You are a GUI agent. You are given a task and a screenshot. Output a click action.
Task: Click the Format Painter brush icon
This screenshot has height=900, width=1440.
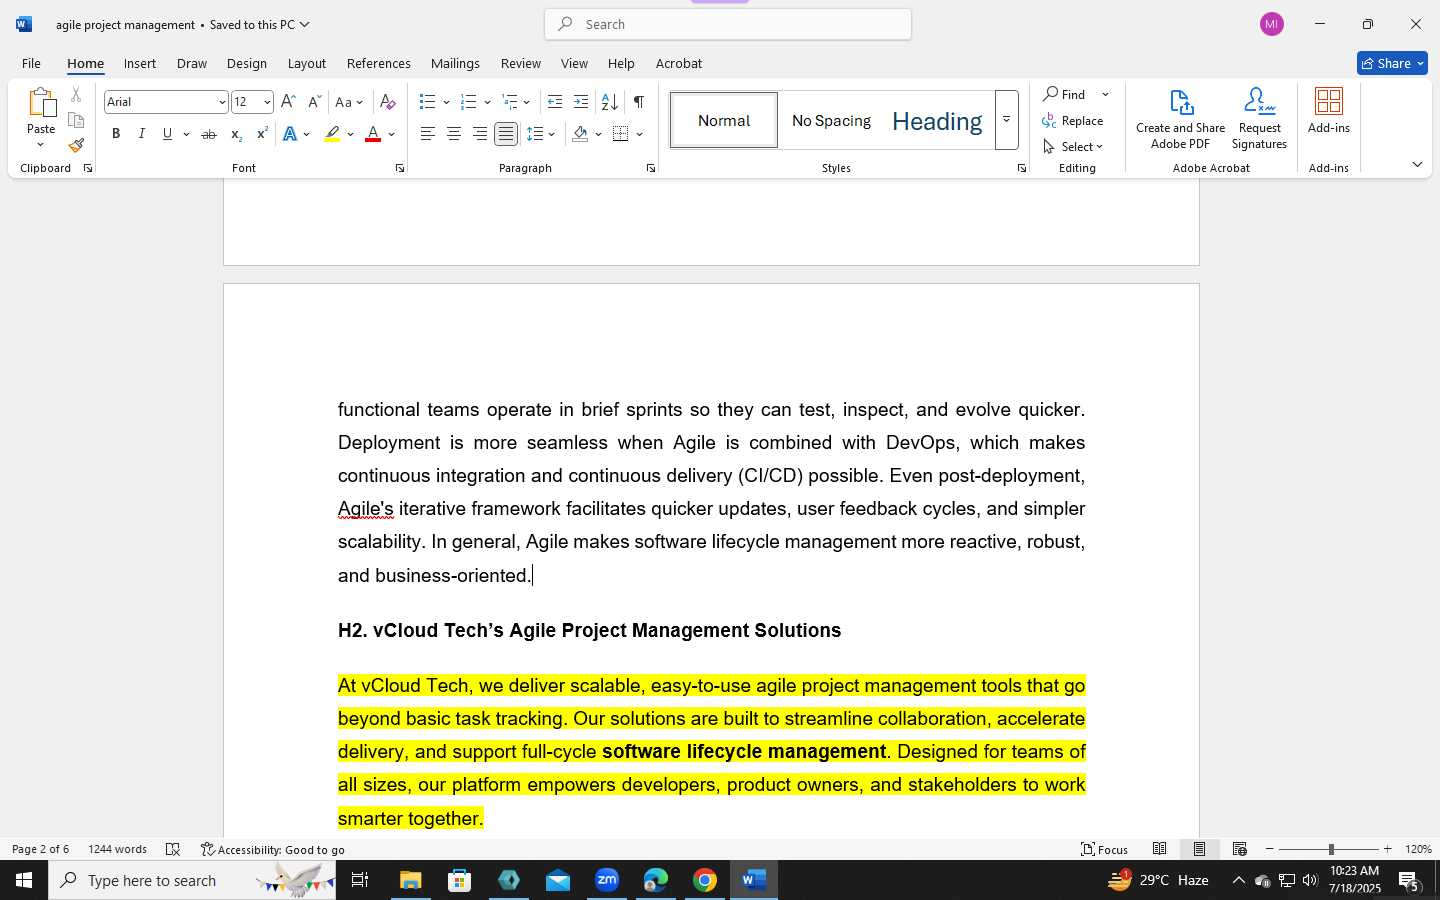pos(76,145)
